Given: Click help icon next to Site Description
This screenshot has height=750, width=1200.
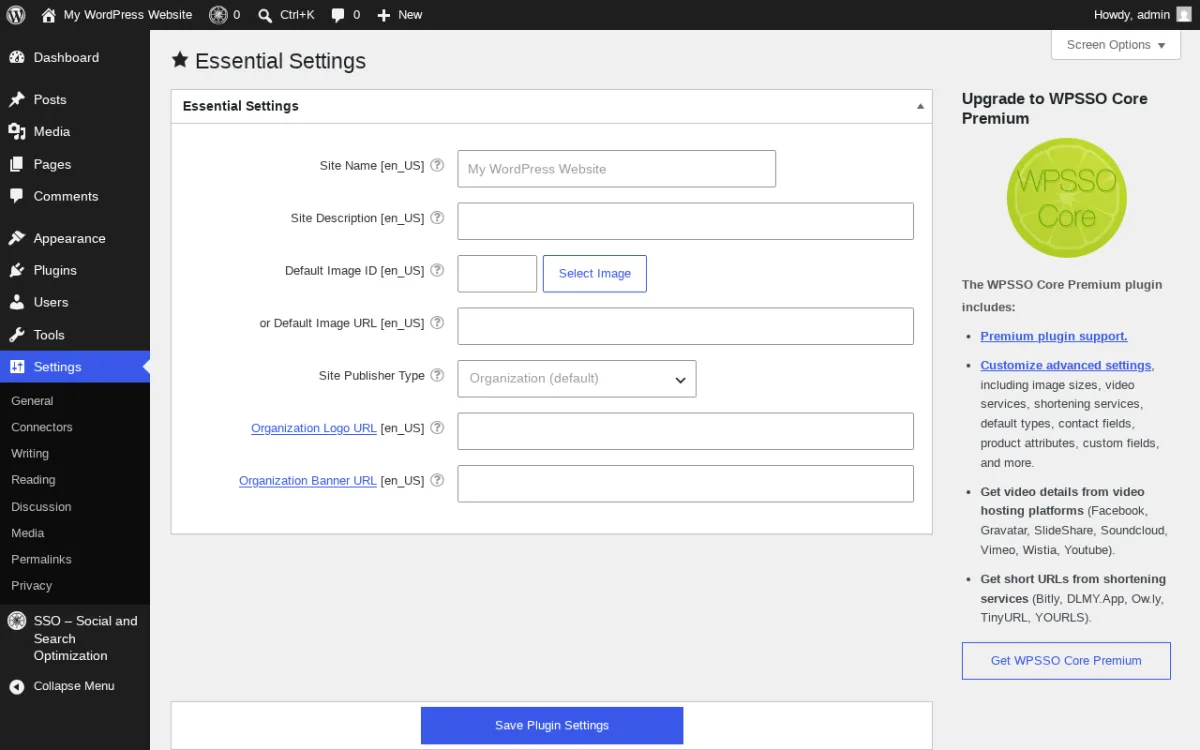Looking at the screenshot, I should (x=437, y=217).
